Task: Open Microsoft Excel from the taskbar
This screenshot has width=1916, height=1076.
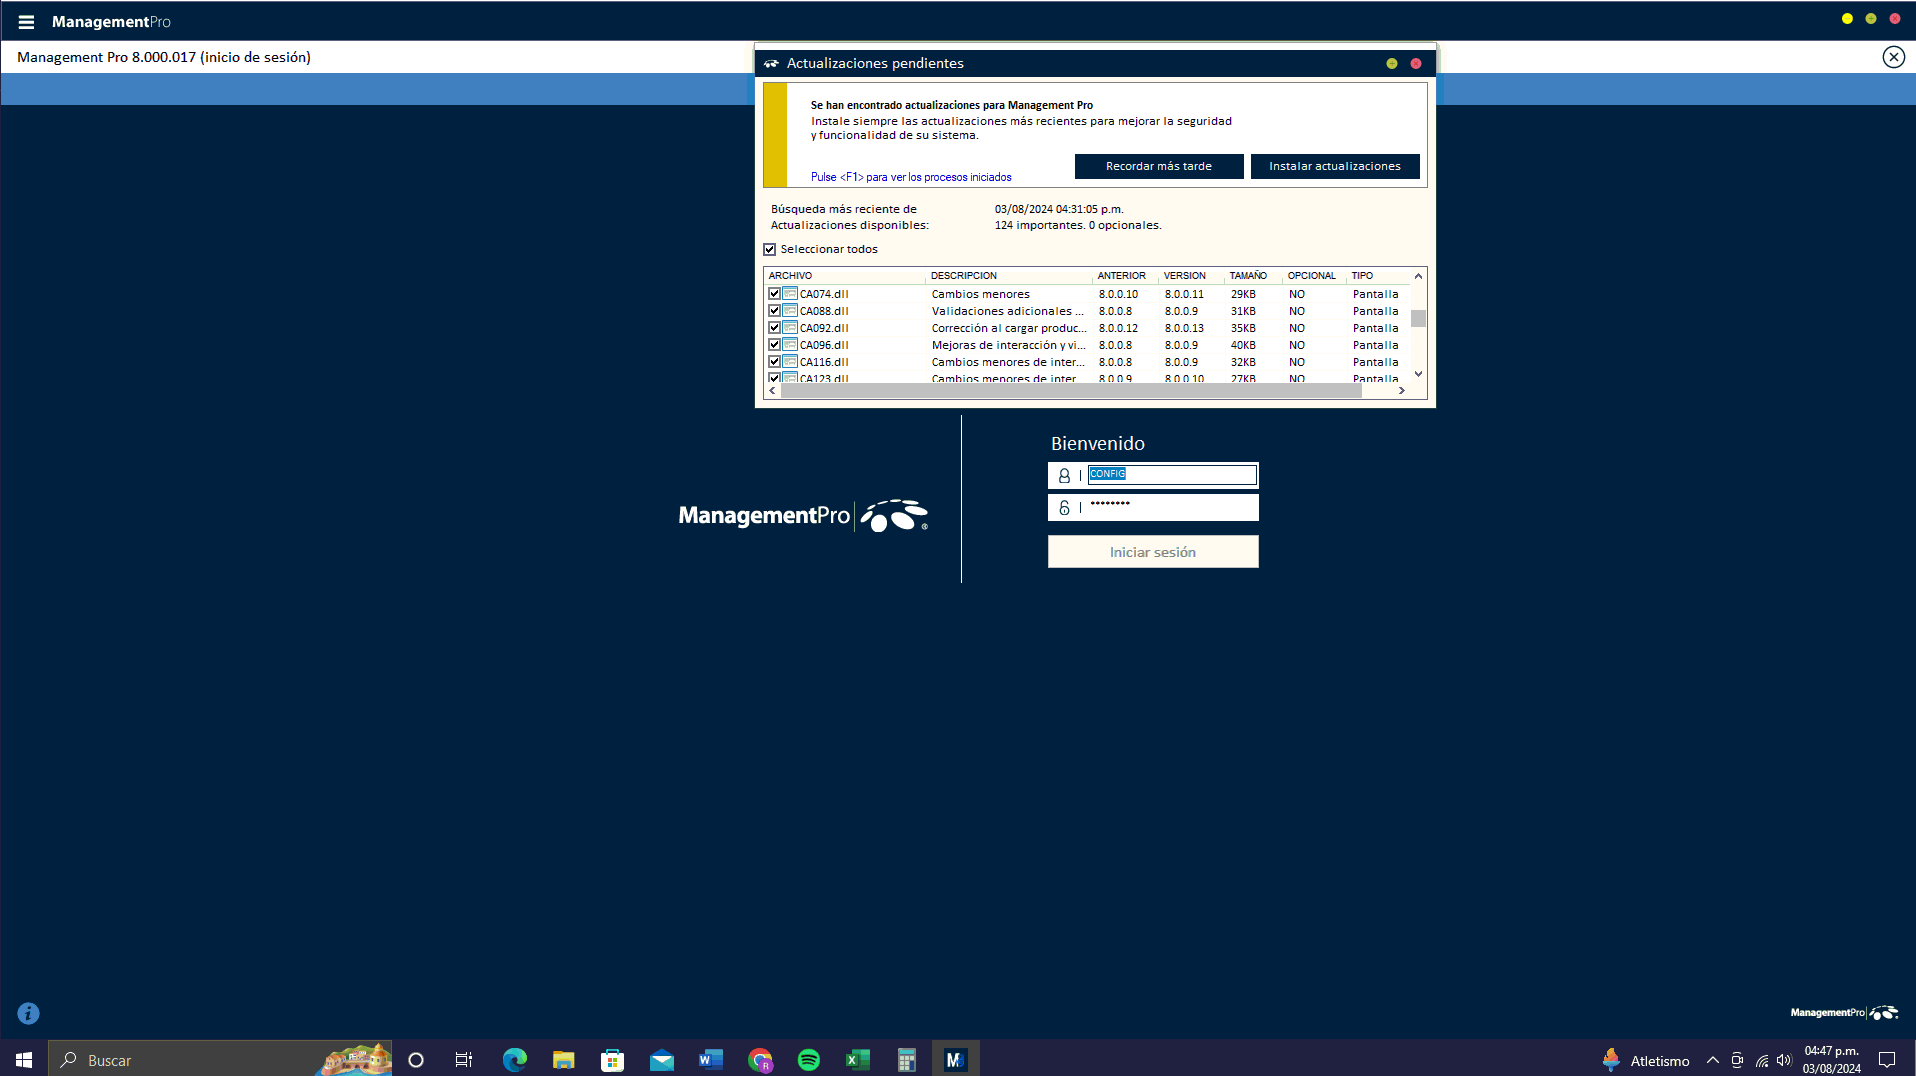Action: pyautogui.click(x=857, y=1060)
